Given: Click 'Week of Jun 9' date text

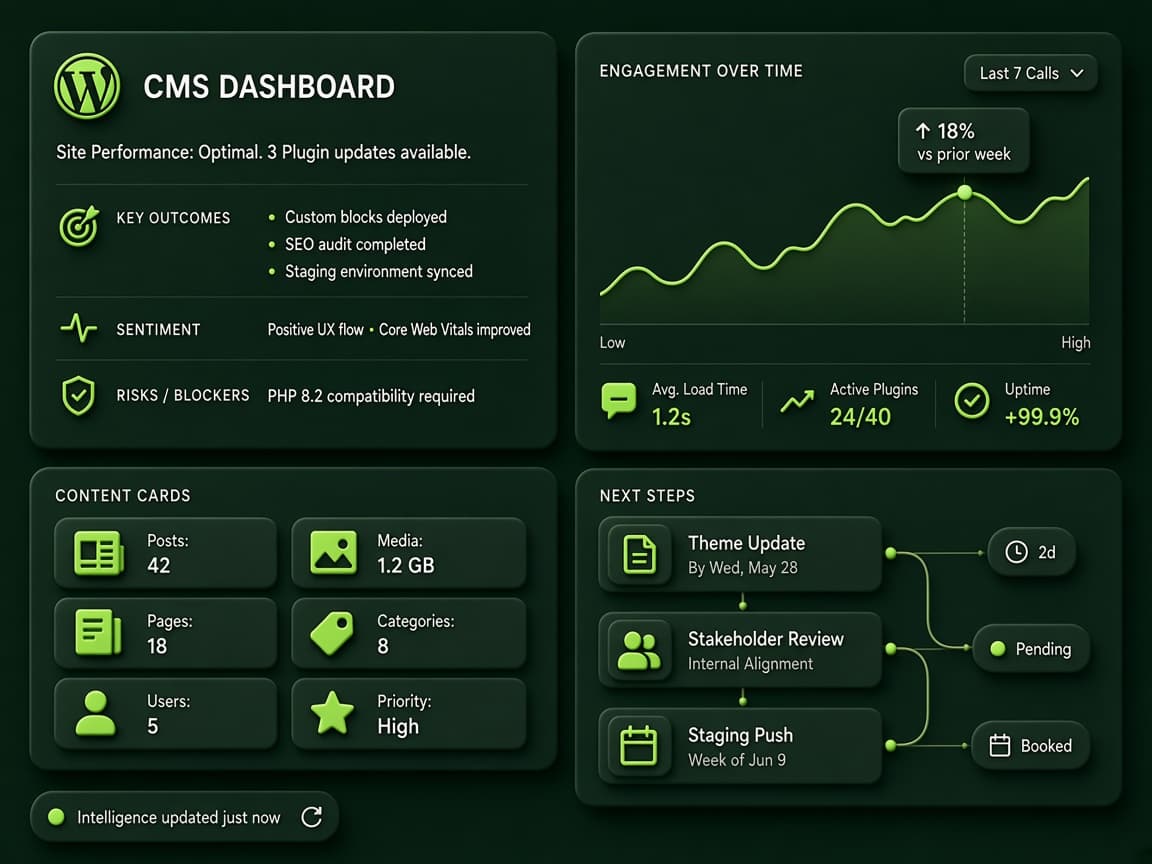Looking at the screenshot, I should pyautogui.click(x=737, y=760).
